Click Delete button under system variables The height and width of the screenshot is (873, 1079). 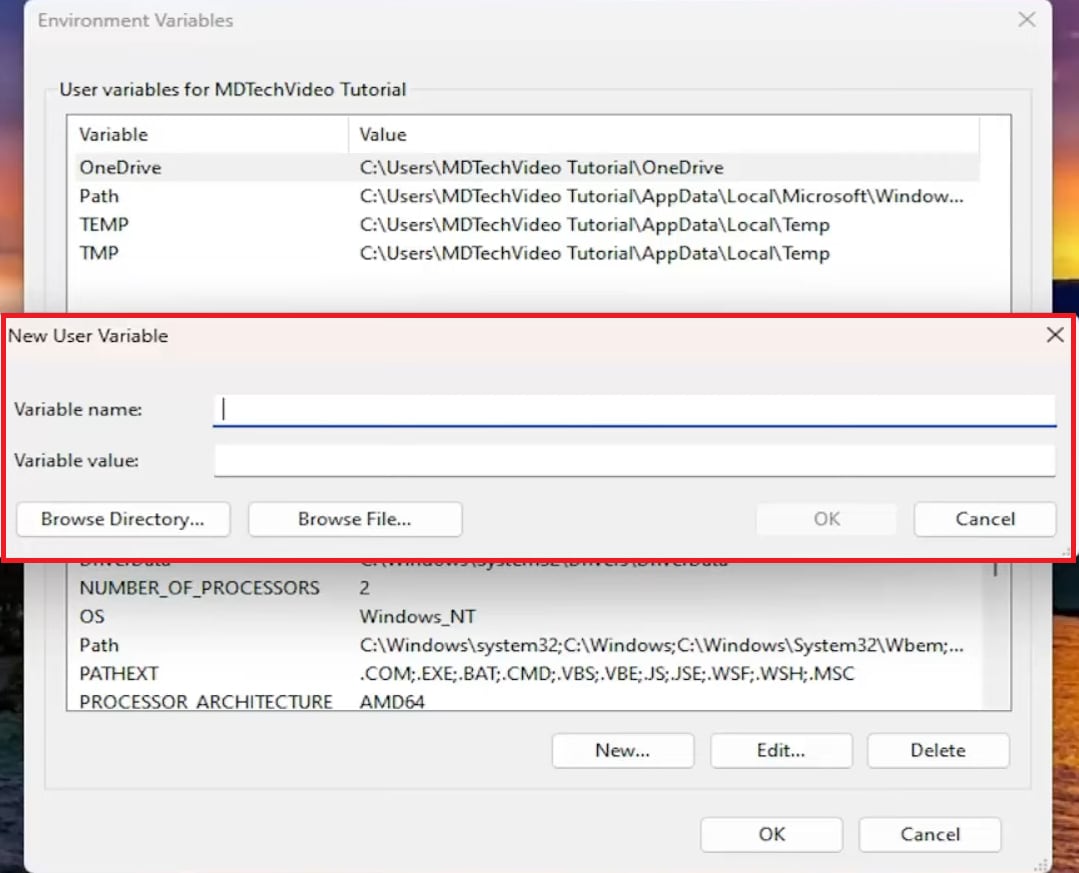[938, 751]
